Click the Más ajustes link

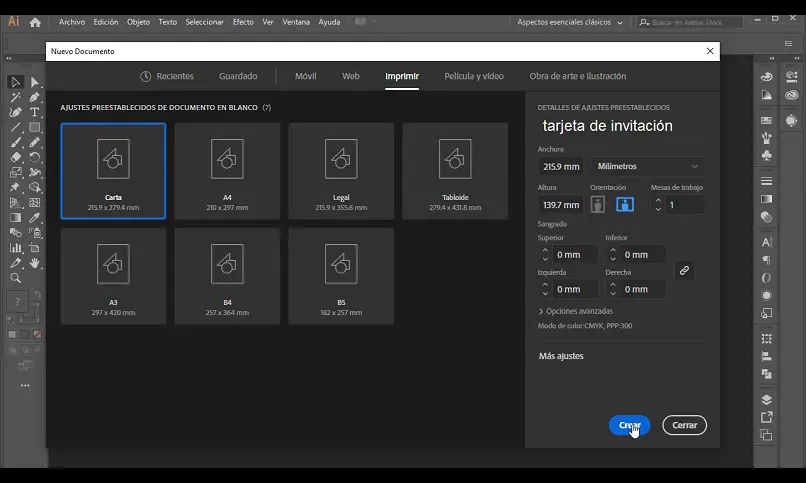point(561,356)
